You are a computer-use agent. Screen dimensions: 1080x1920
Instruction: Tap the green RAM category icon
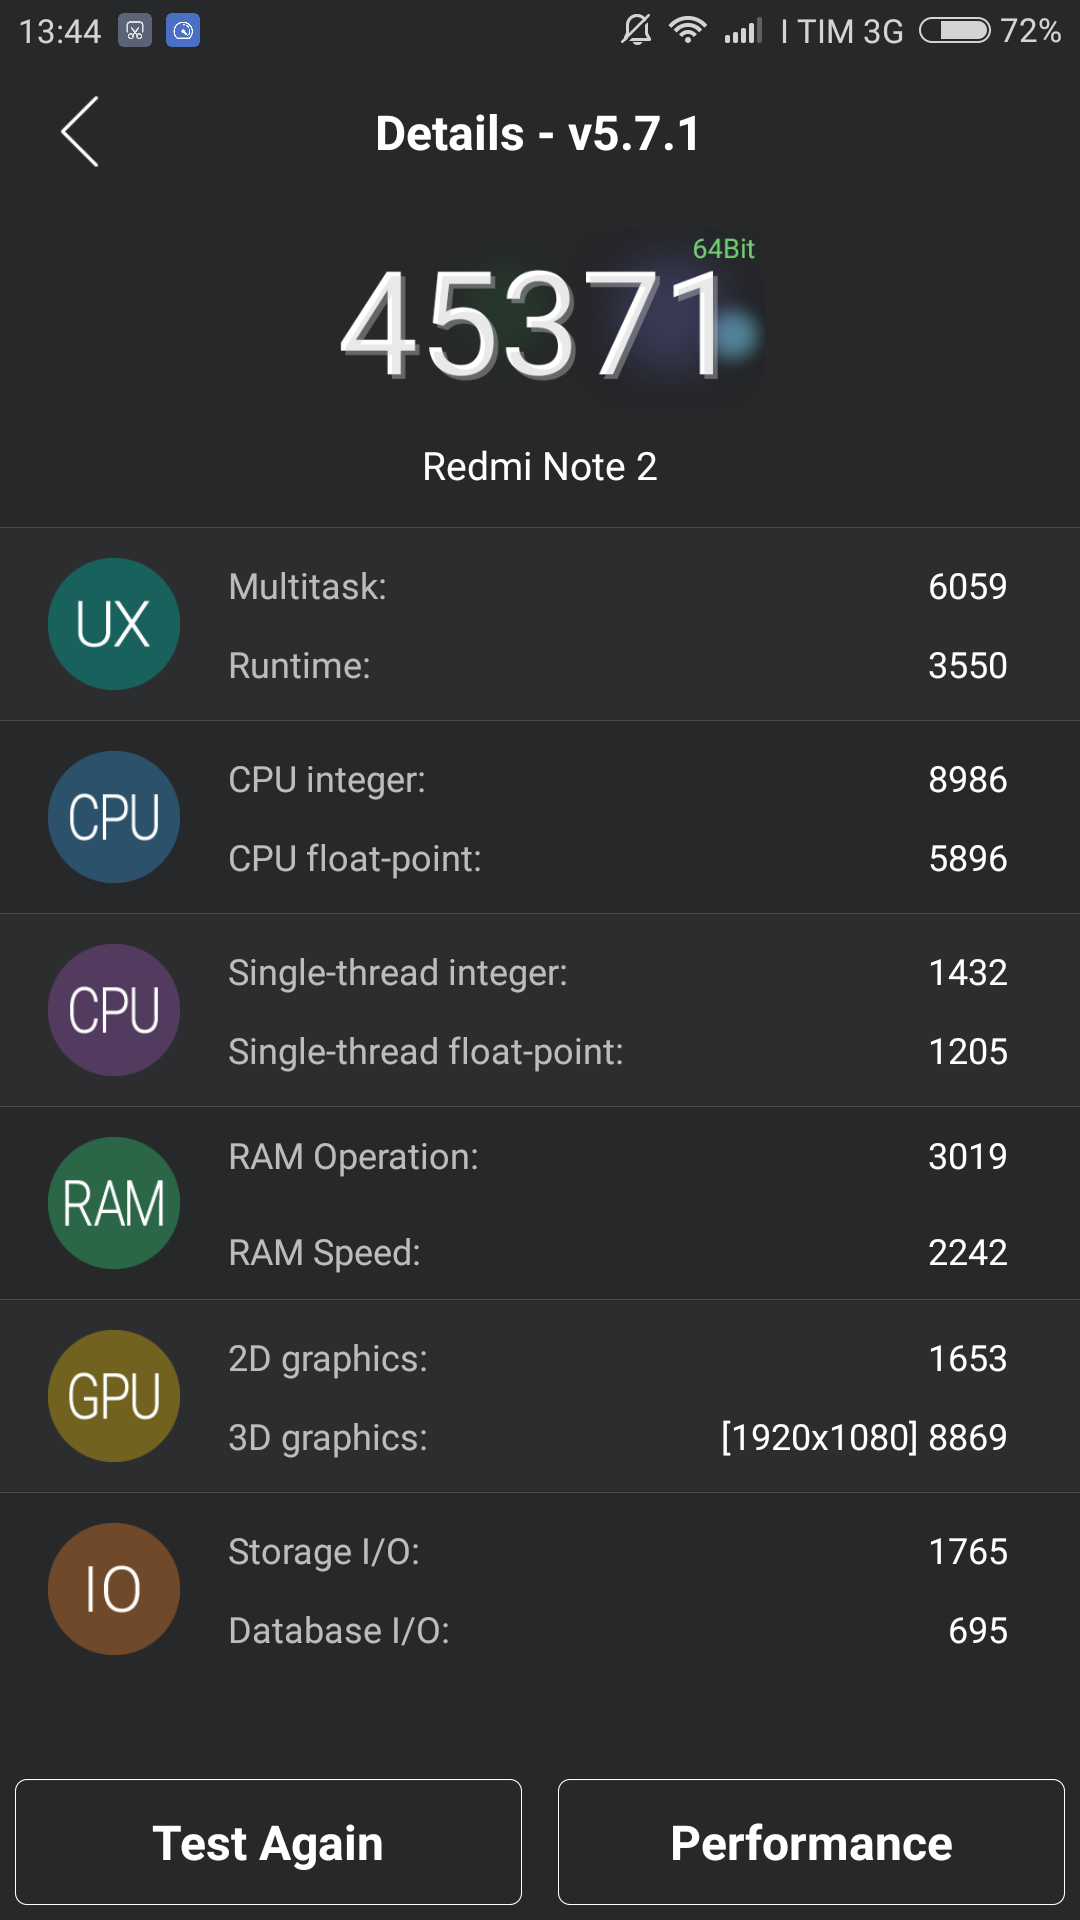point(114,1203)
